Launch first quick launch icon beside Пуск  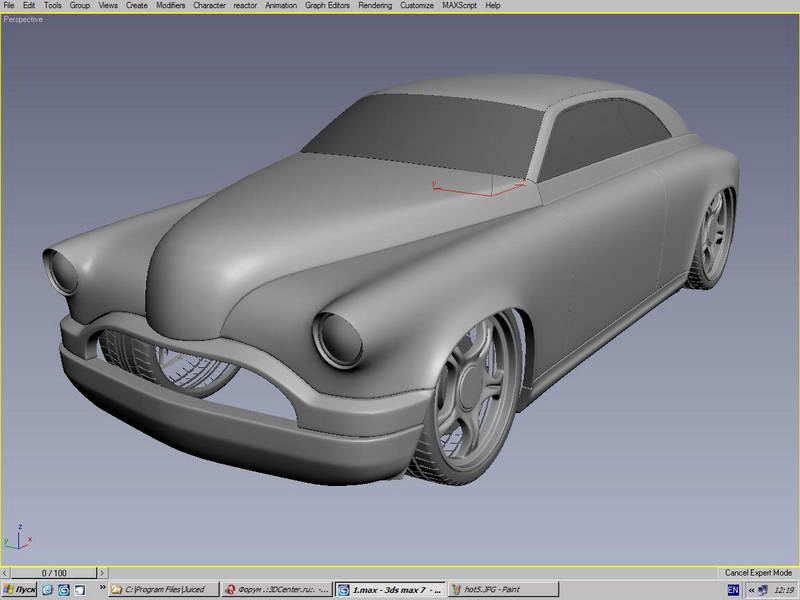[47, 590]
